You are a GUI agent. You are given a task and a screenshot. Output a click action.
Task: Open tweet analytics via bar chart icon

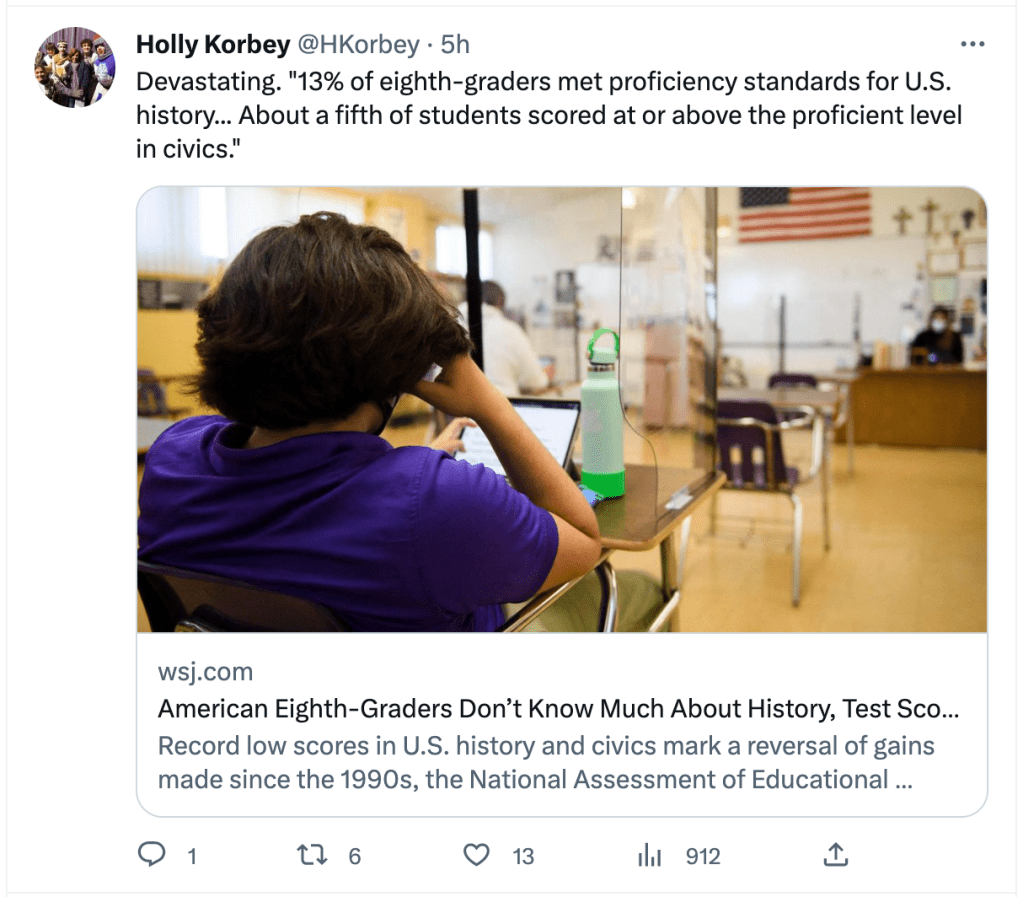pyautogui.click(x=650, y=855)
